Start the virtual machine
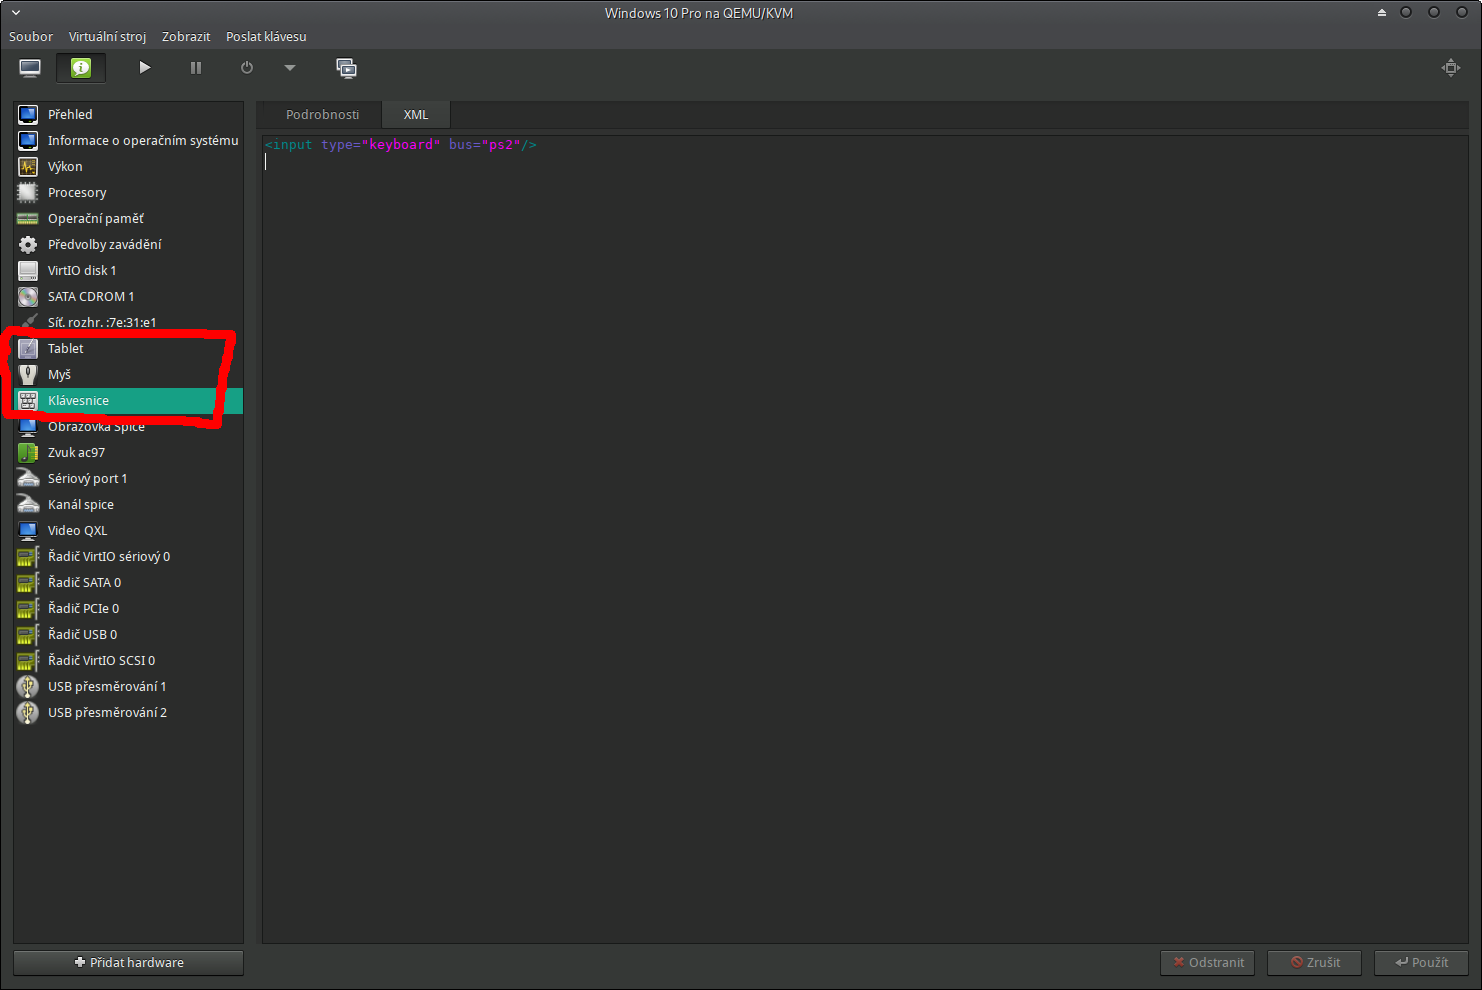Viewport: 1482px width, 990px height. click(145, 68)
